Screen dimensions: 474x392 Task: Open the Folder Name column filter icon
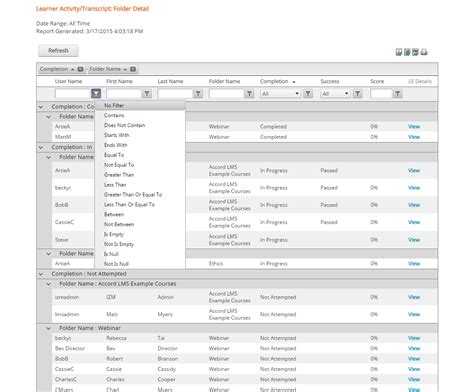(x=249, y=94)
